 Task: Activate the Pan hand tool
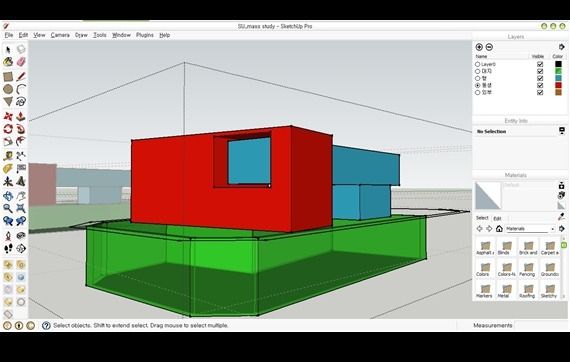(21, 197)
